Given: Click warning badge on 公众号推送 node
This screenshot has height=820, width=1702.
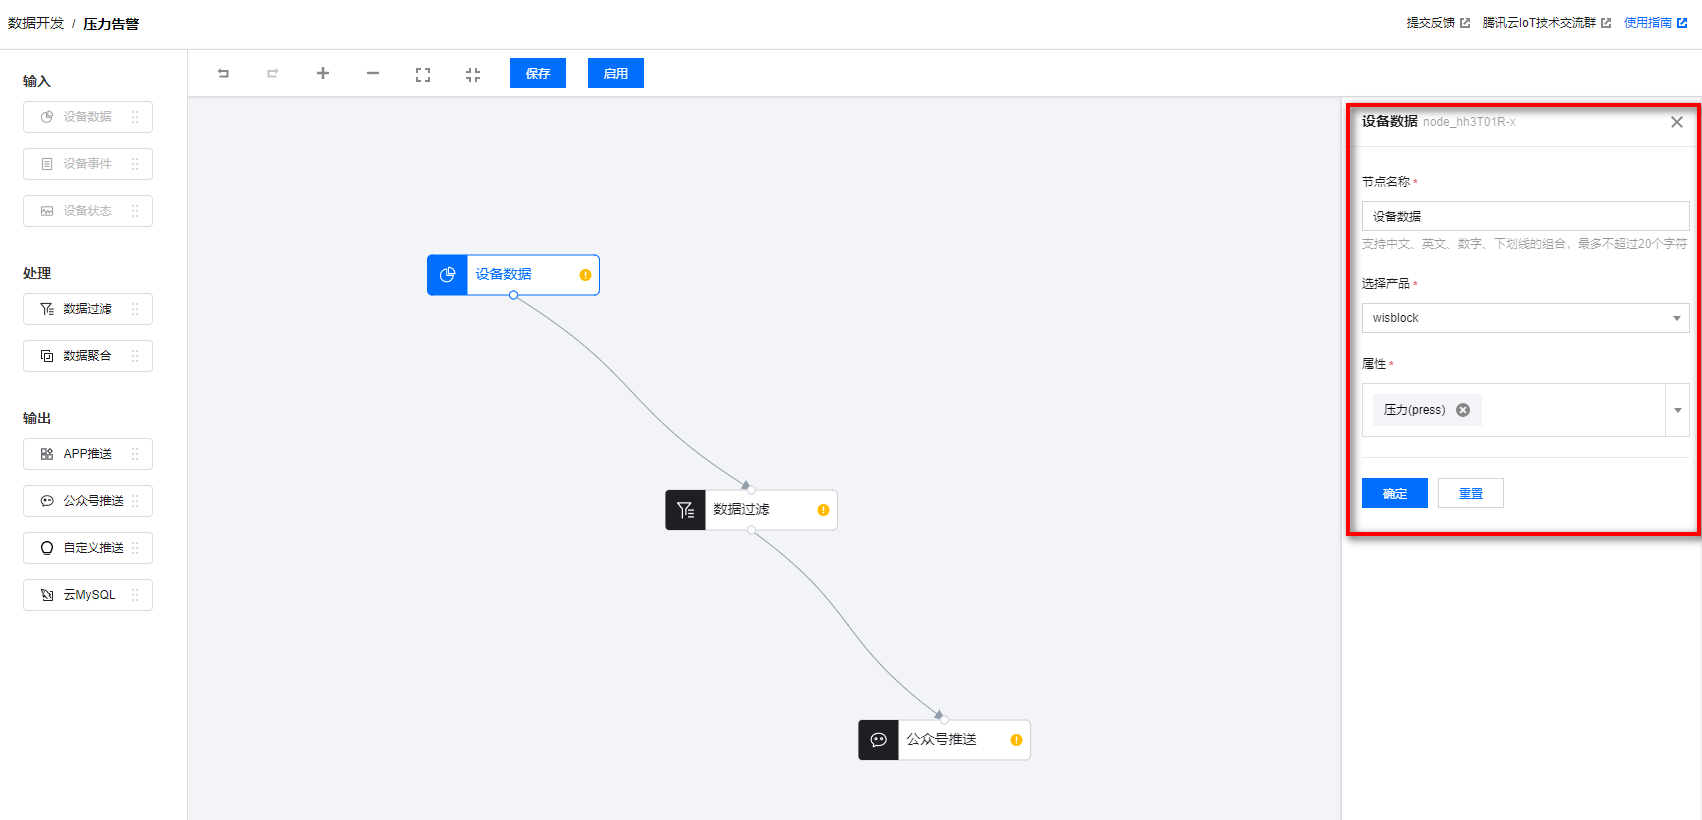Looking at the screenshot, I should point(1017,740).
